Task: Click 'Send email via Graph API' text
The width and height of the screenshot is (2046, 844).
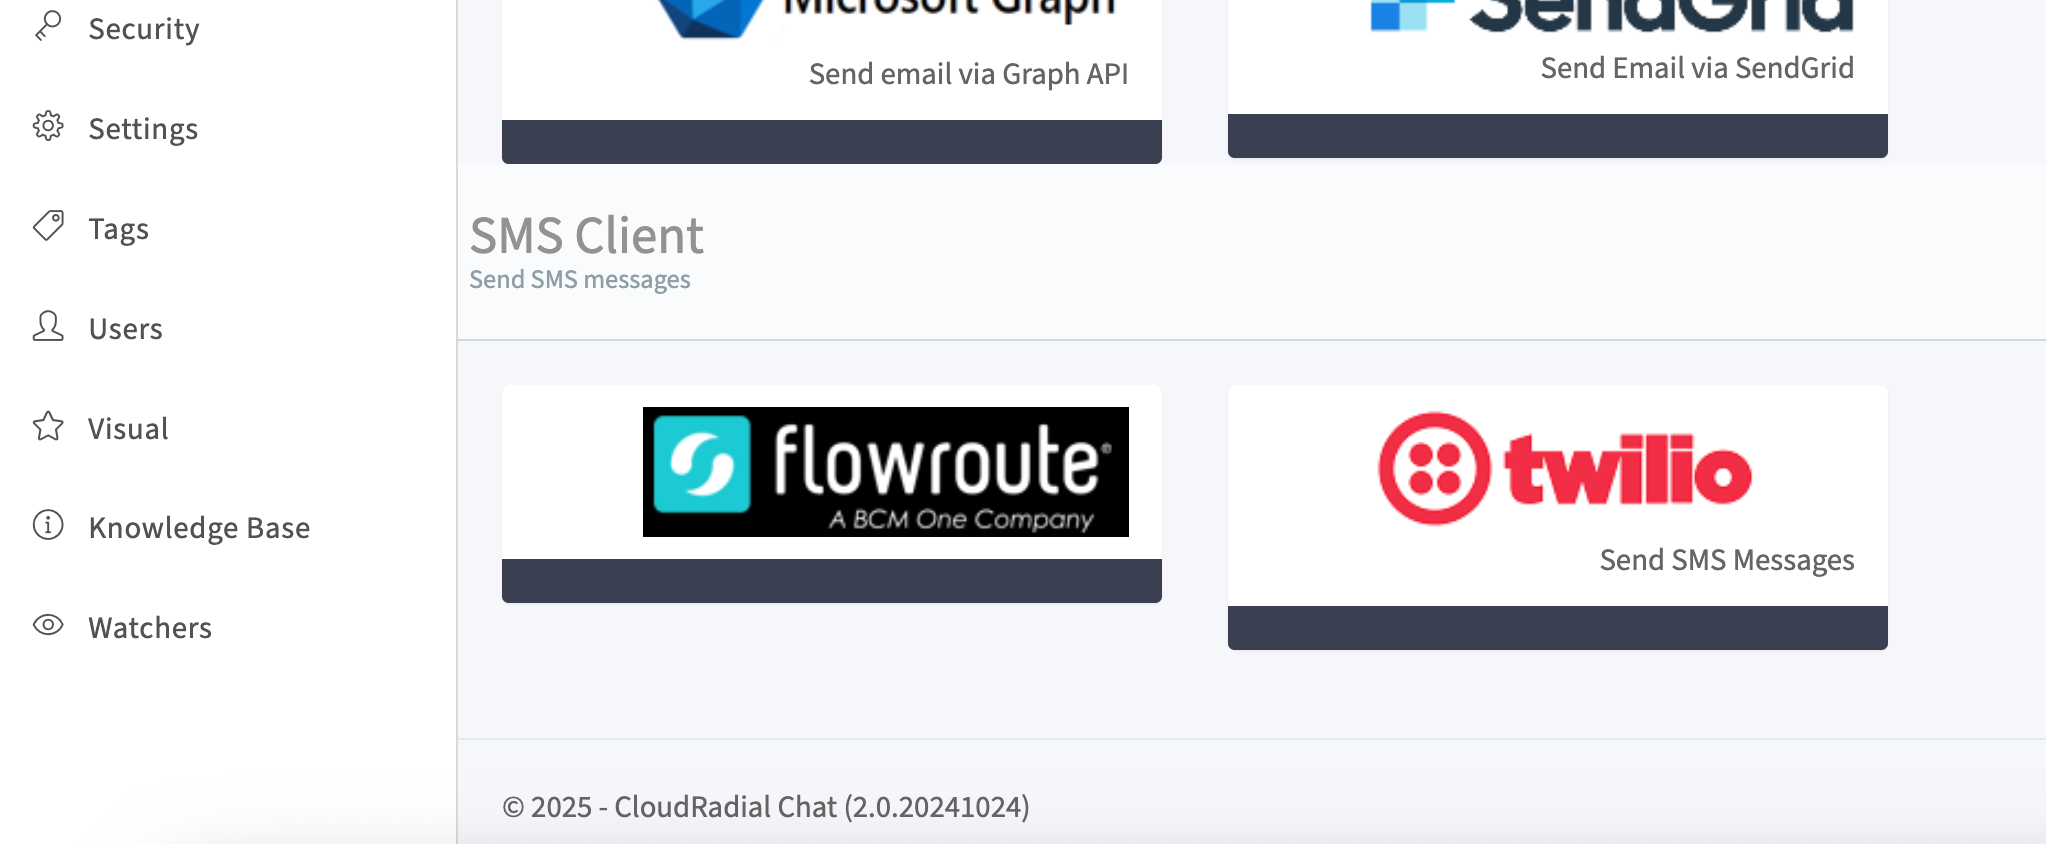Action: pyautogui.click(x=968, y=74)
